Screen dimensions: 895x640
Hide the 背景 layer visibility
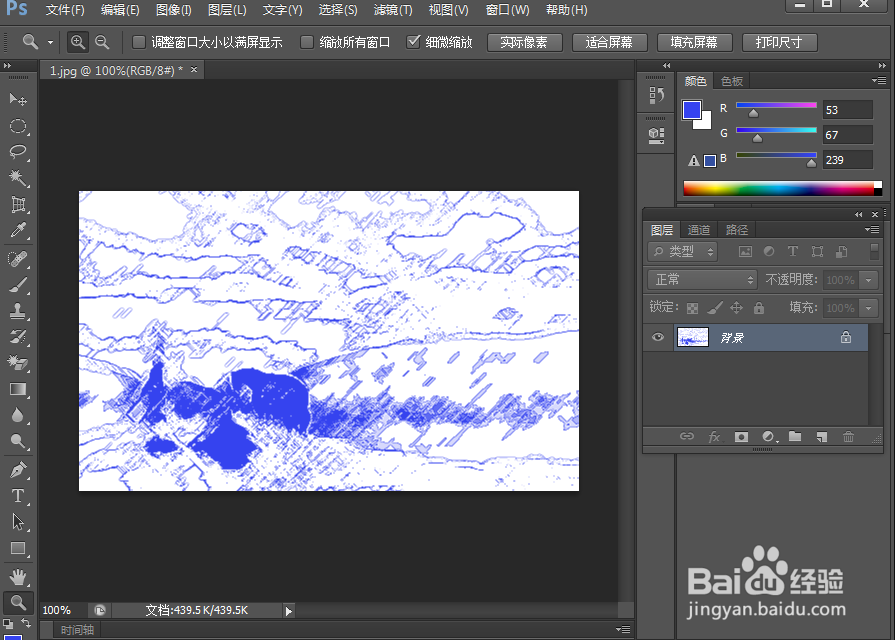[x=657, y=337]
